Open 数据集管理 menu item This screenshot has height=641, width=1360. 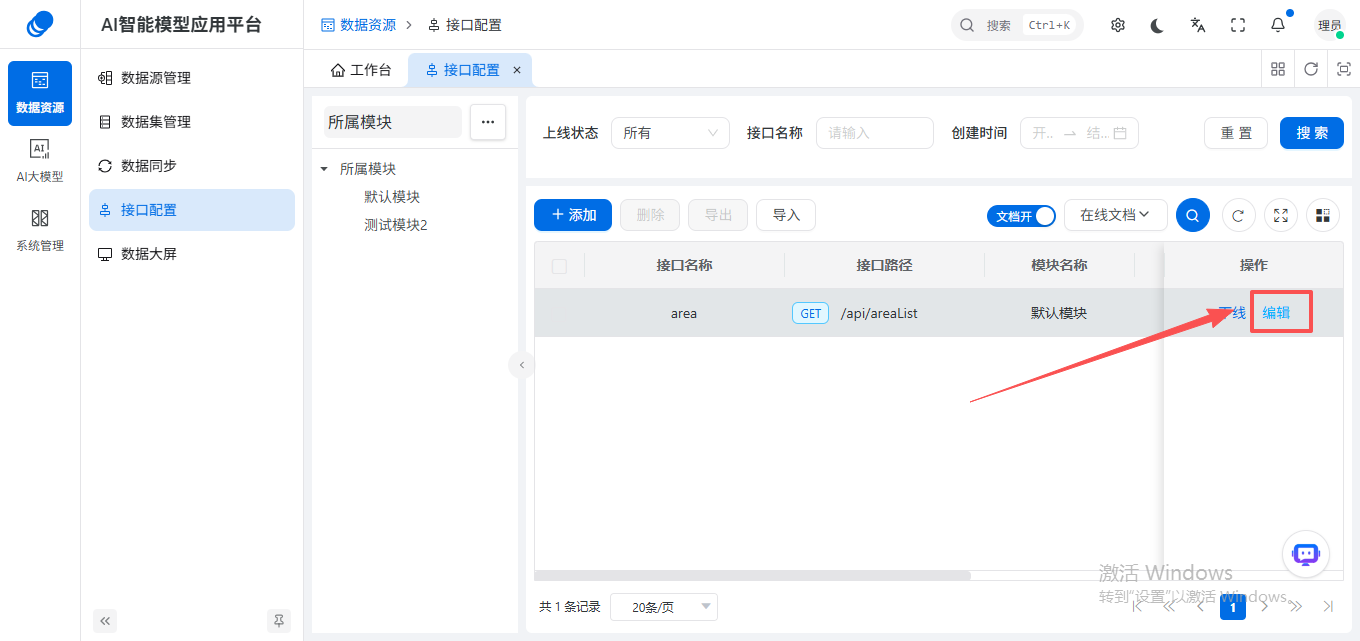pyautogui.click(x=192, y=122)
